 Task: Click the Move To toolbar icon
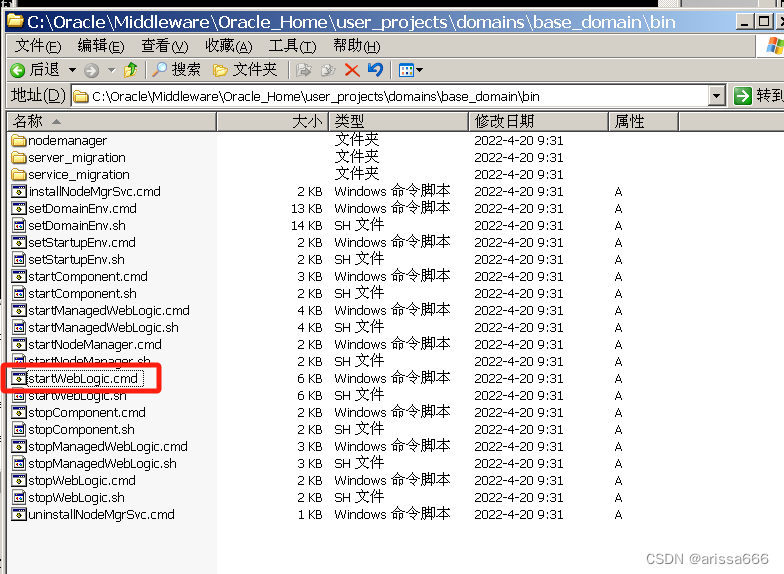click(x=304, y=70)
